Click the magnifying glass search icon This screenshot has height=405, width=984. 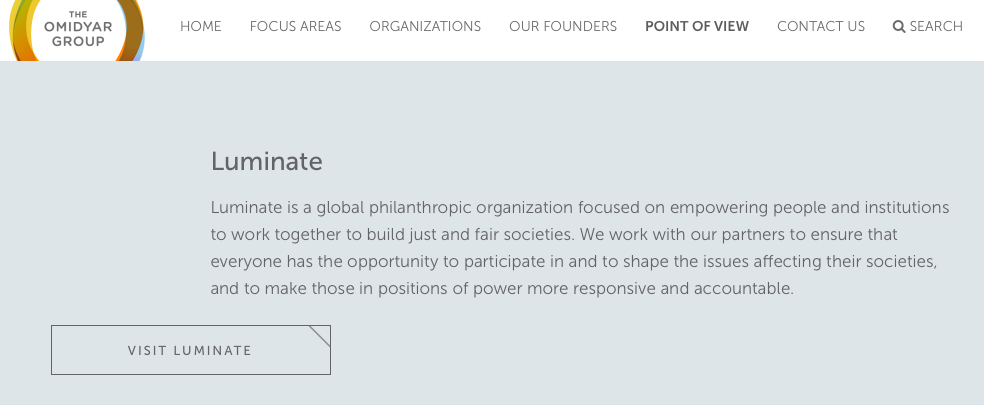[x=899, y=26]
